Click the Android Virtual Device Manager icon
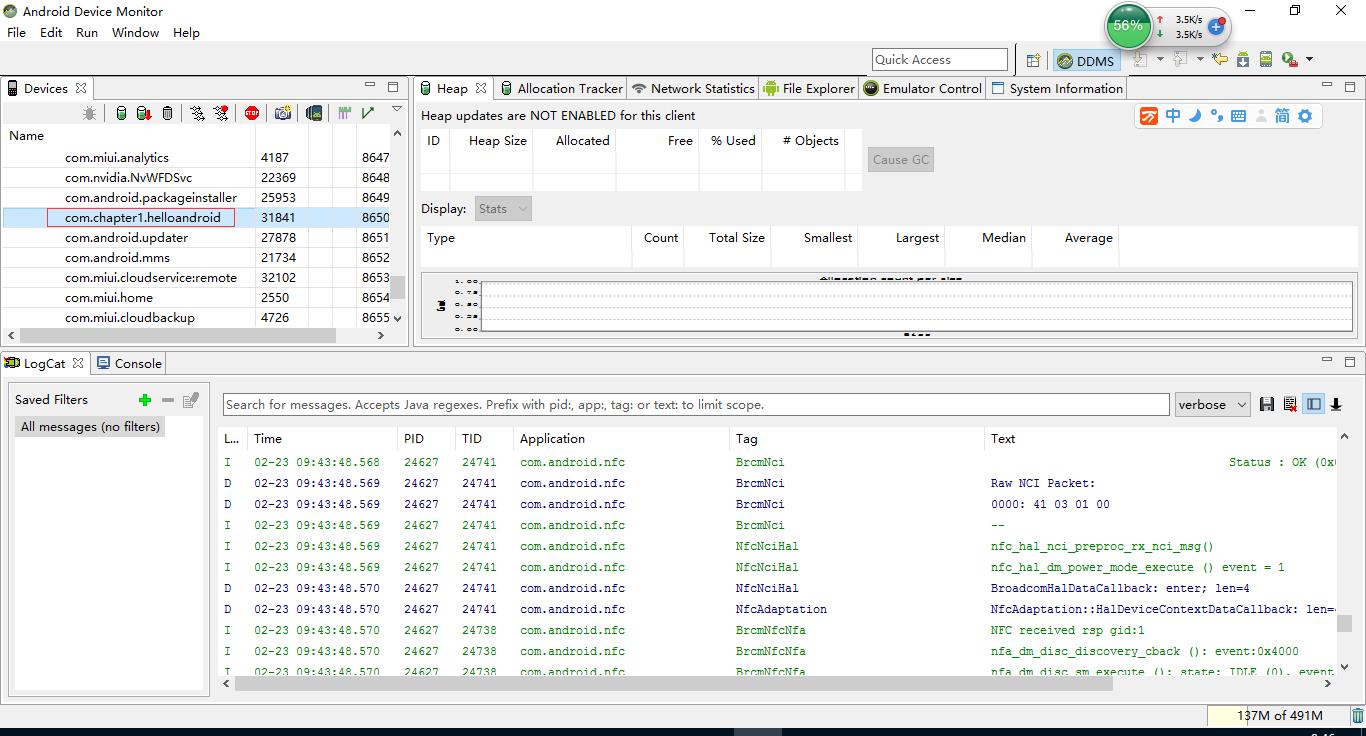 tap(1265, 60)
